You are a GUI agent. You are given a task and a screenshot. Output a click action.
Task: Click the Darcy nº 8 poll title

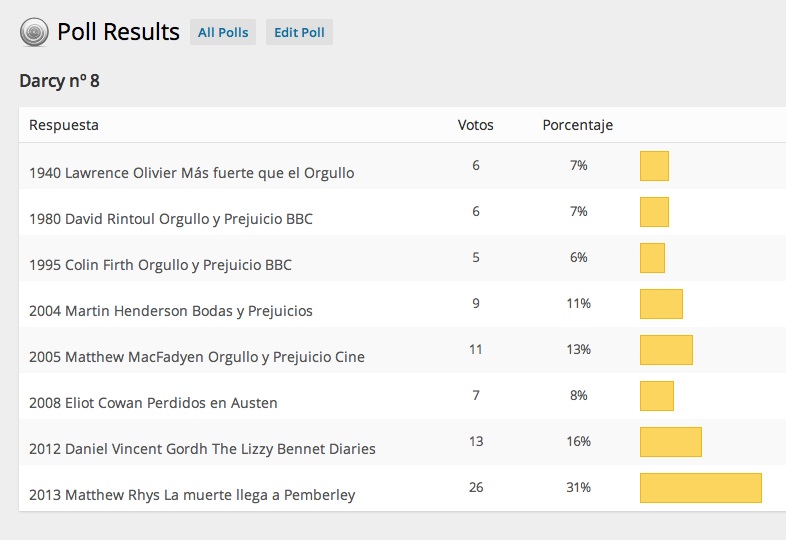59,81
